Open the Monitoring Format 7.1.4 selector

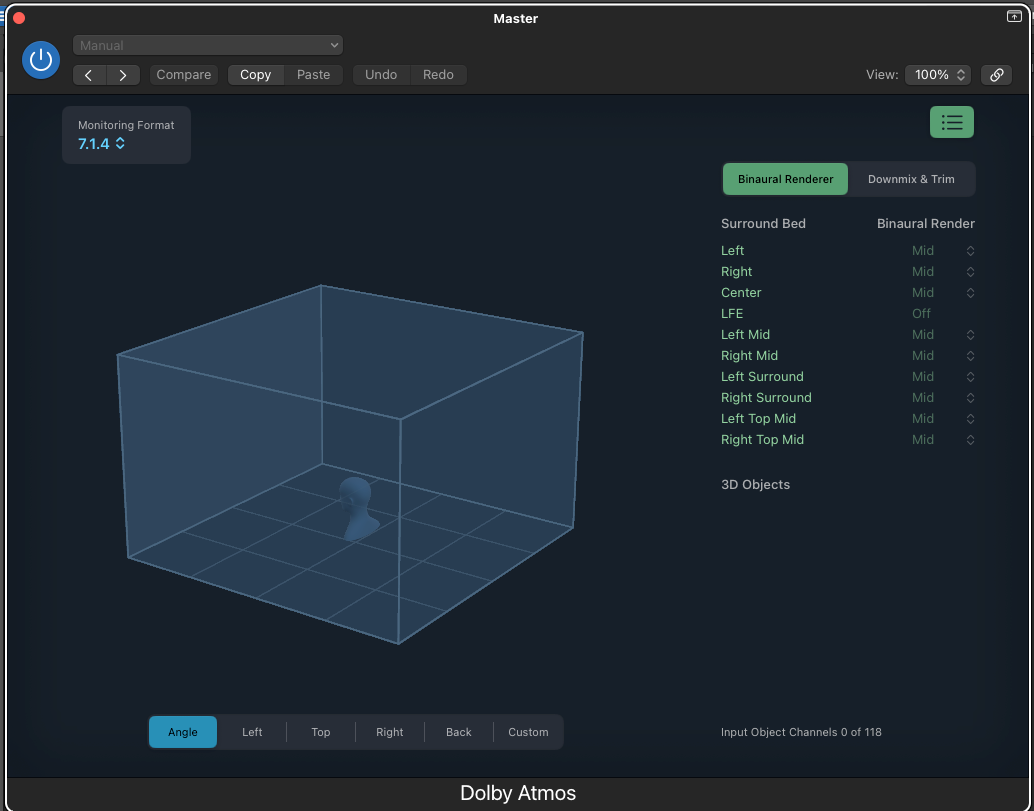click(102, 143)
